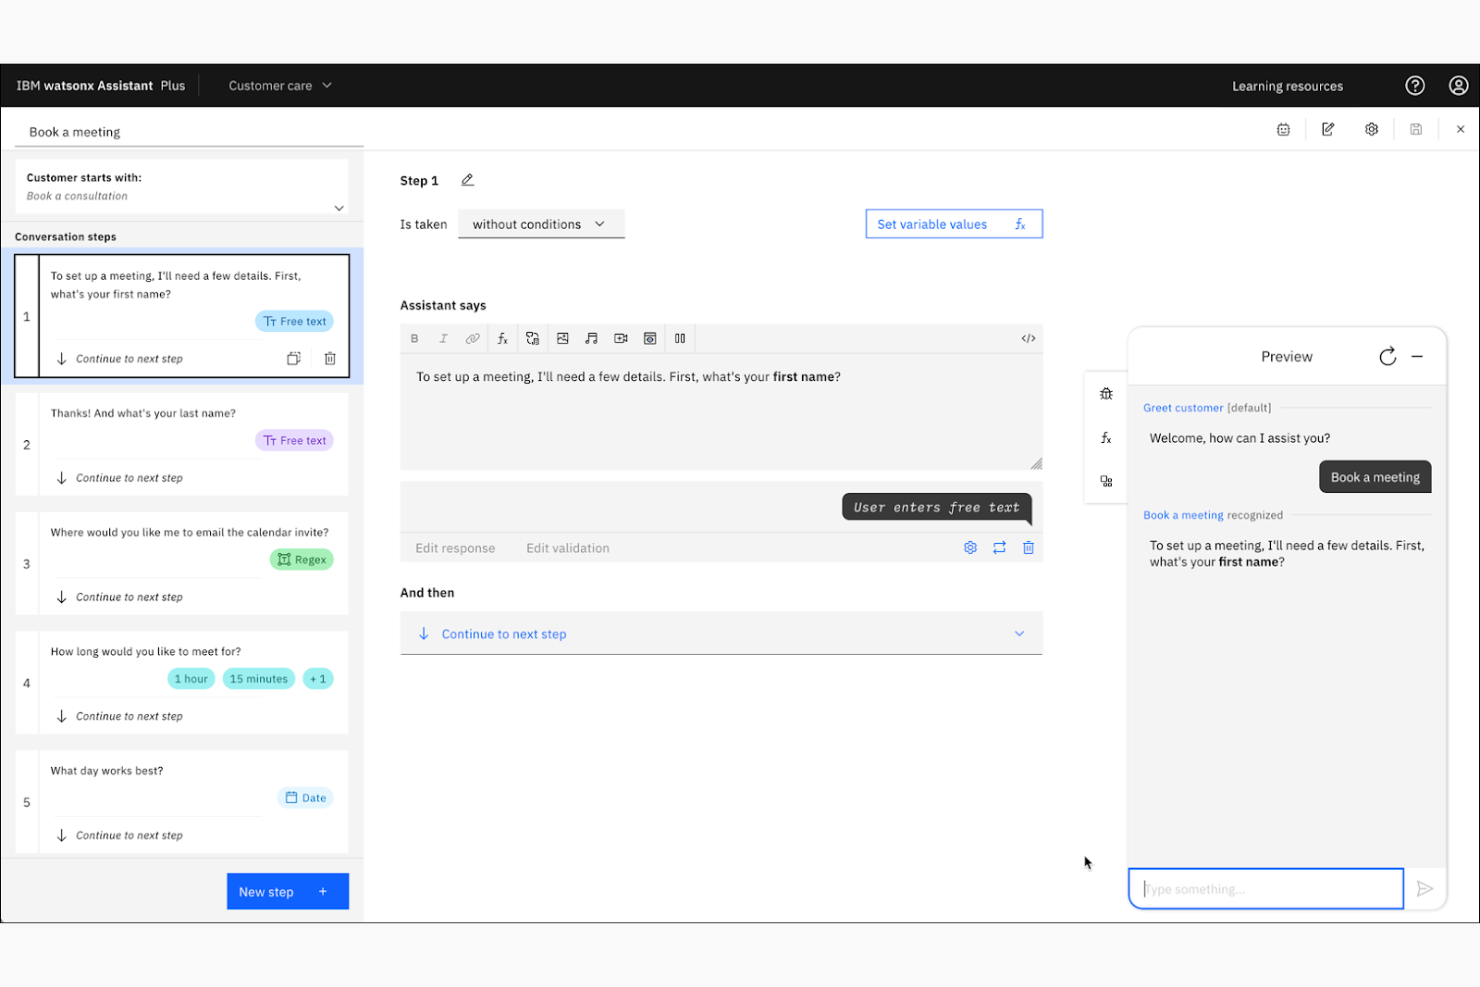The width and height of the screenshot is (1480, 987).
Task: Open the Customer care assistant dropdown
Action: point(280,86)
